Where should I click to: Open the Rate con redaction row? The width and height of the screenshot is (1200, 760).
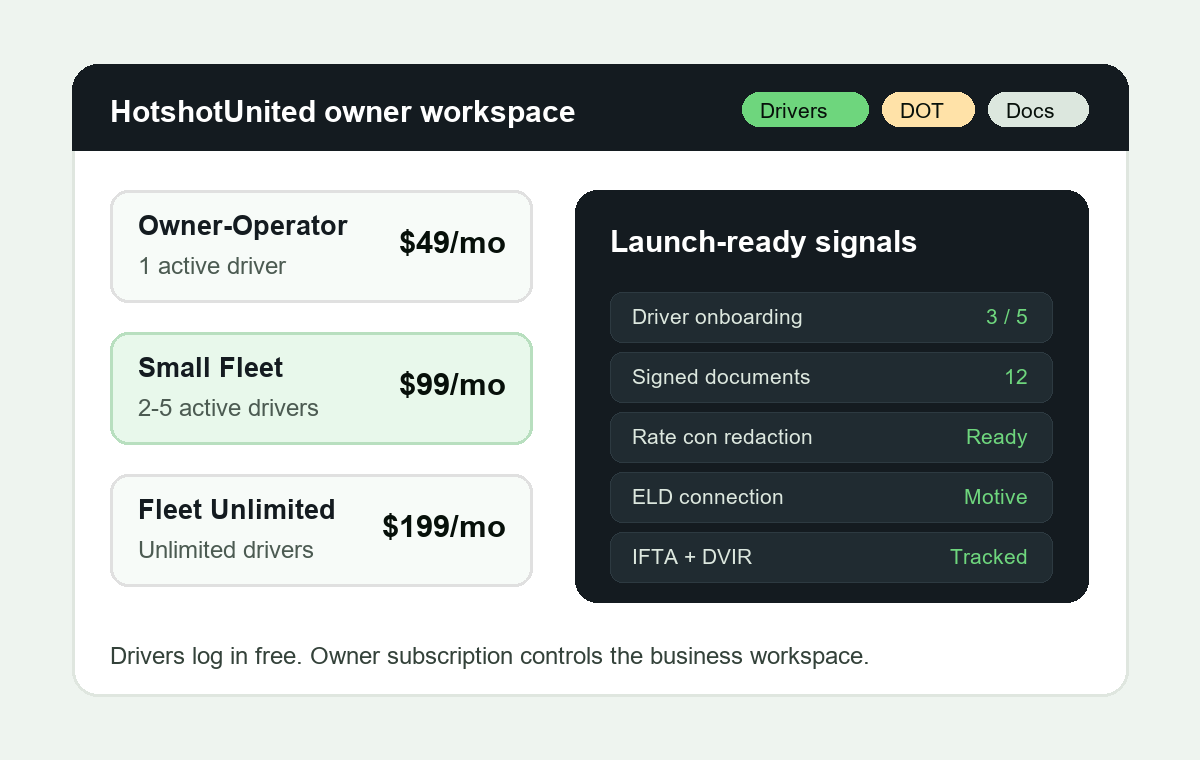pyautogui.click(x=831, y=437)
